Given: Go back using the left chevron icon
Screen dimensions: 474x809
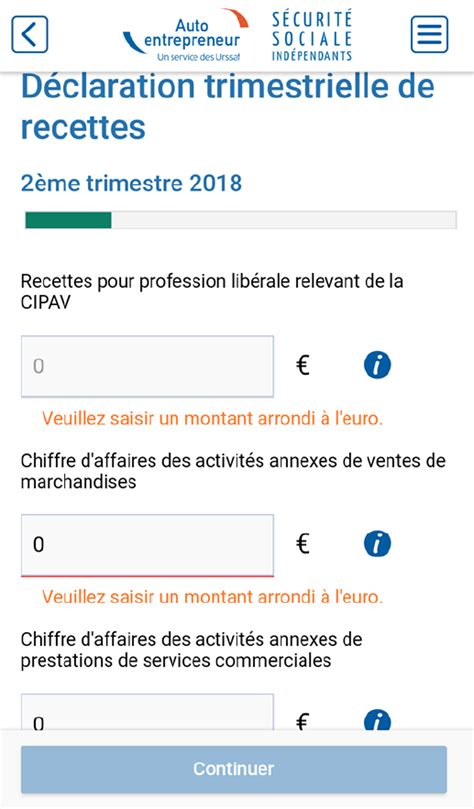Looking at the screenshot, I should 30,35.
